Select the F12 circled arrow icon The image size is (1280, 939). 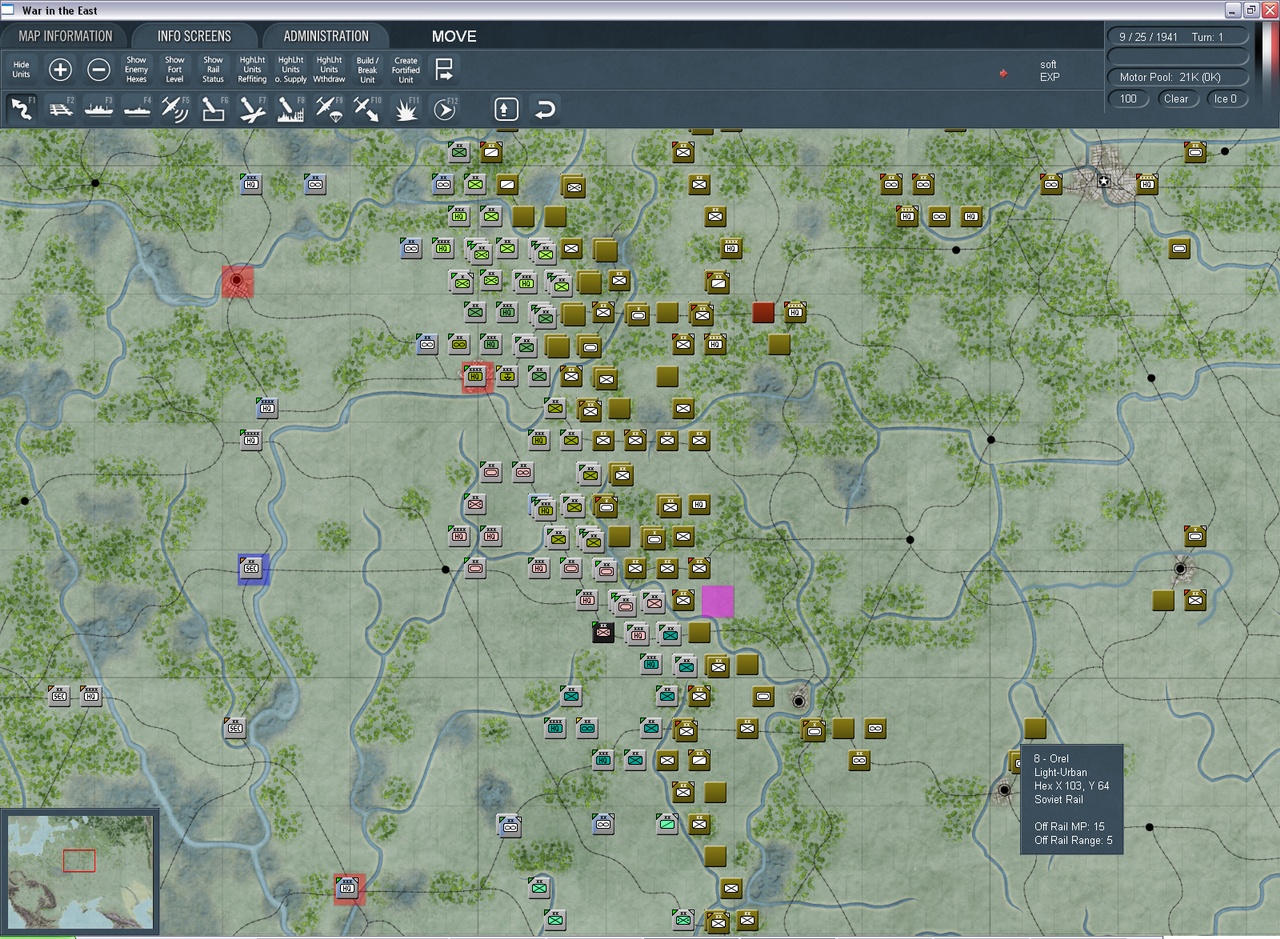point(443,108)
